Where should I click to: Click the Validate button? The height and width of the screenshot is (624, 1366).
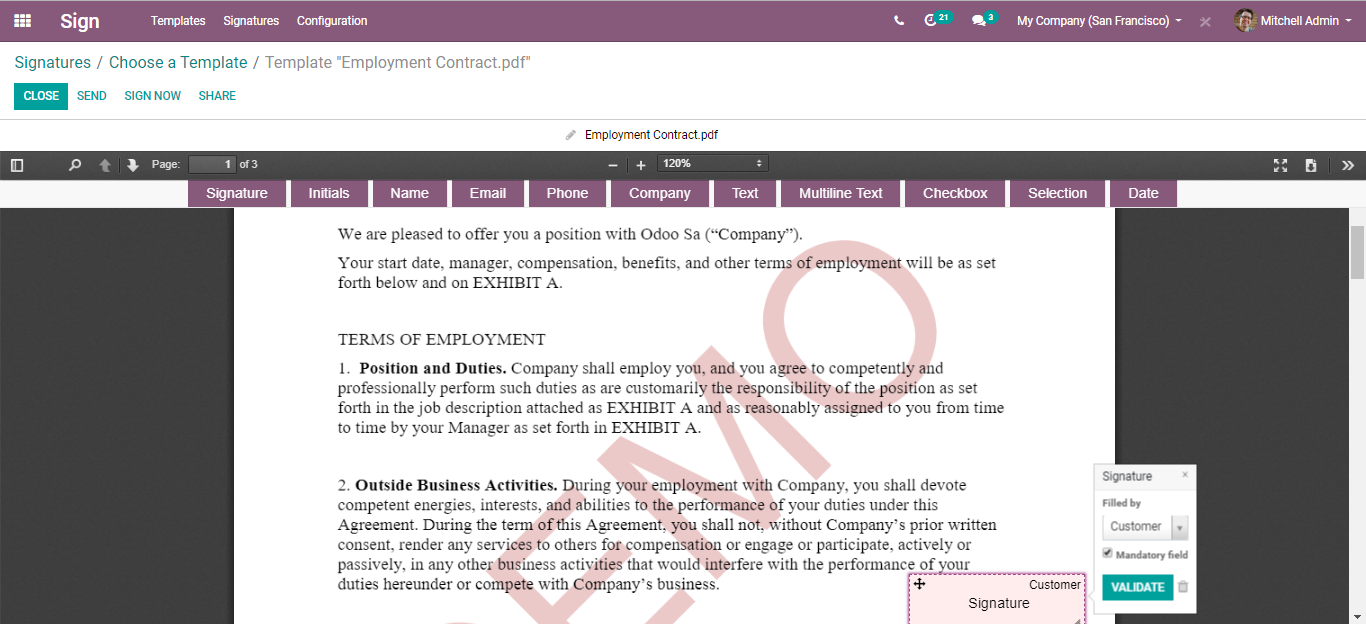coord(1137,587)
